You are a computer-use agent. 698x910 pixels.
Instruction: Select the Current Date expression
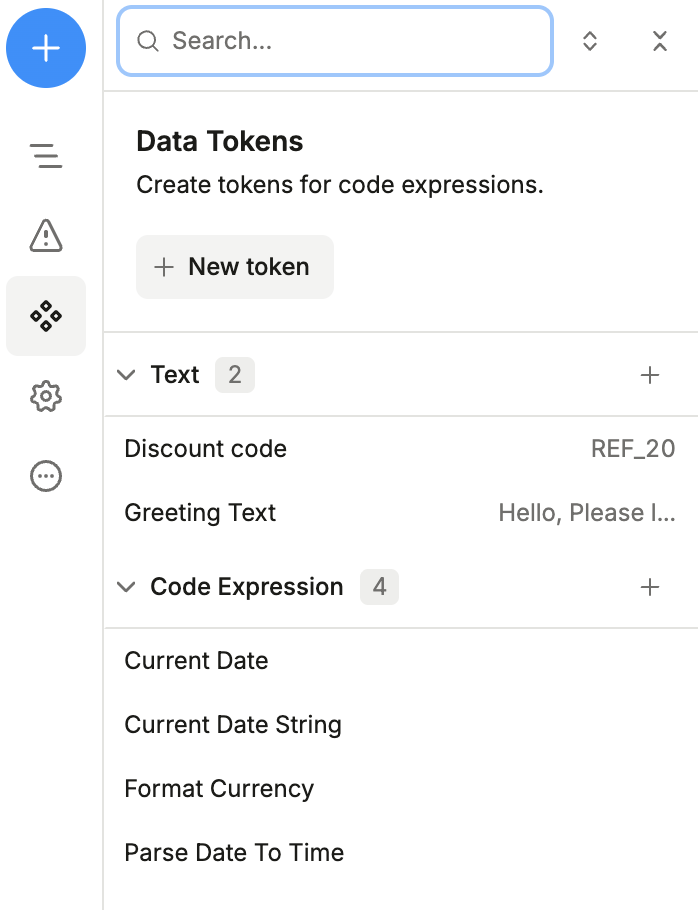pyautogui.click(x=196, y=661)
